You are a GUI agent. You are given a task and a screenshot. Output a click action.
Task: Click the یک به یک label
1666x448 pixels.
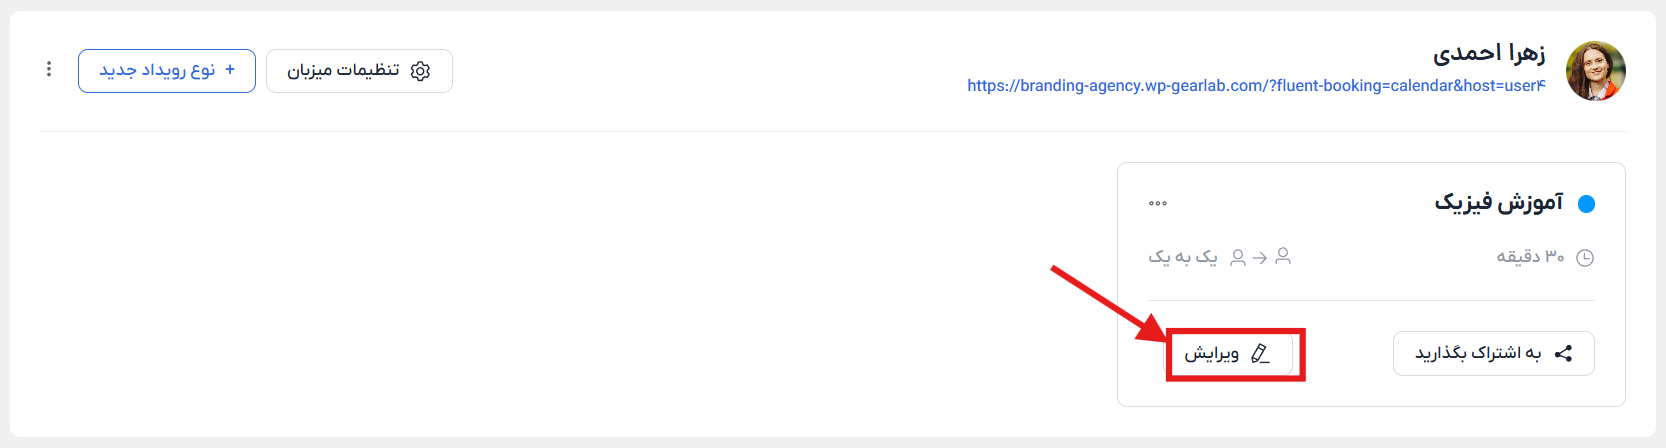coord(1183,257)
